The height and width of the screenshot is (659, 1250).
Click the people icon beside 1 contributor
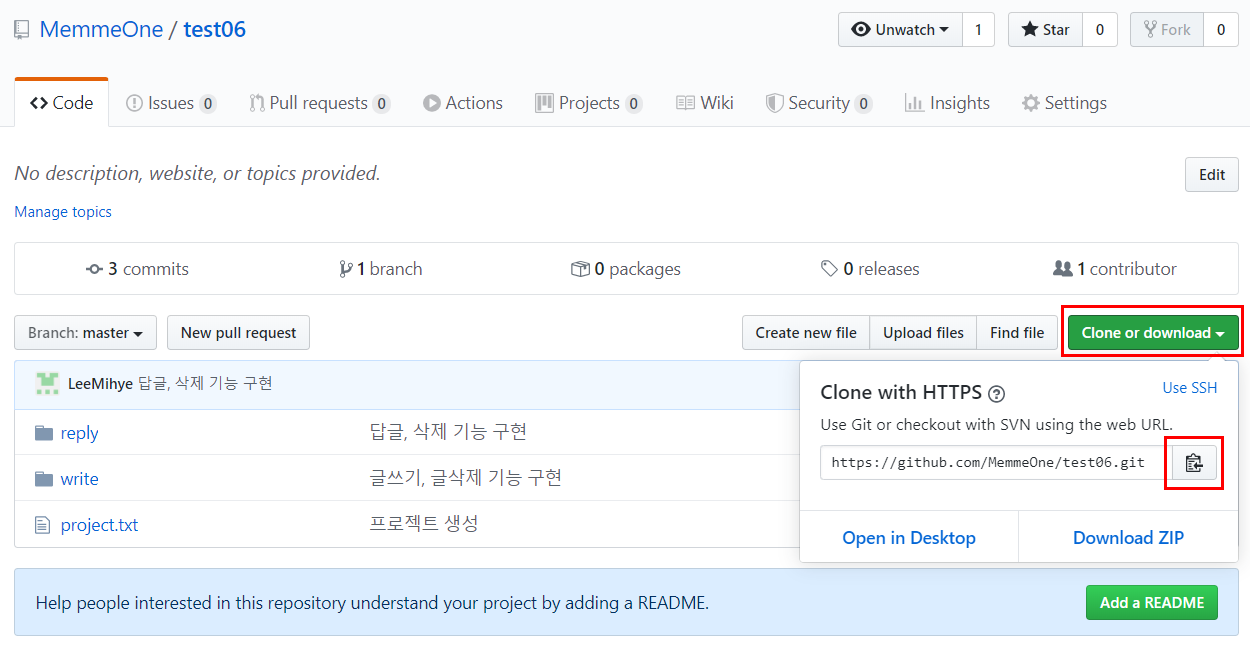(x=1063, y=269)
